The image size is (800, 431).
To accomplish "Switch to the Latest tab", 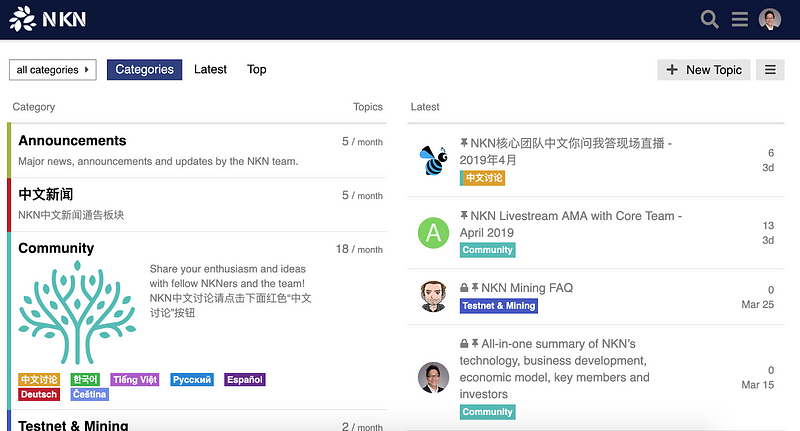I will tap(210, 69).
